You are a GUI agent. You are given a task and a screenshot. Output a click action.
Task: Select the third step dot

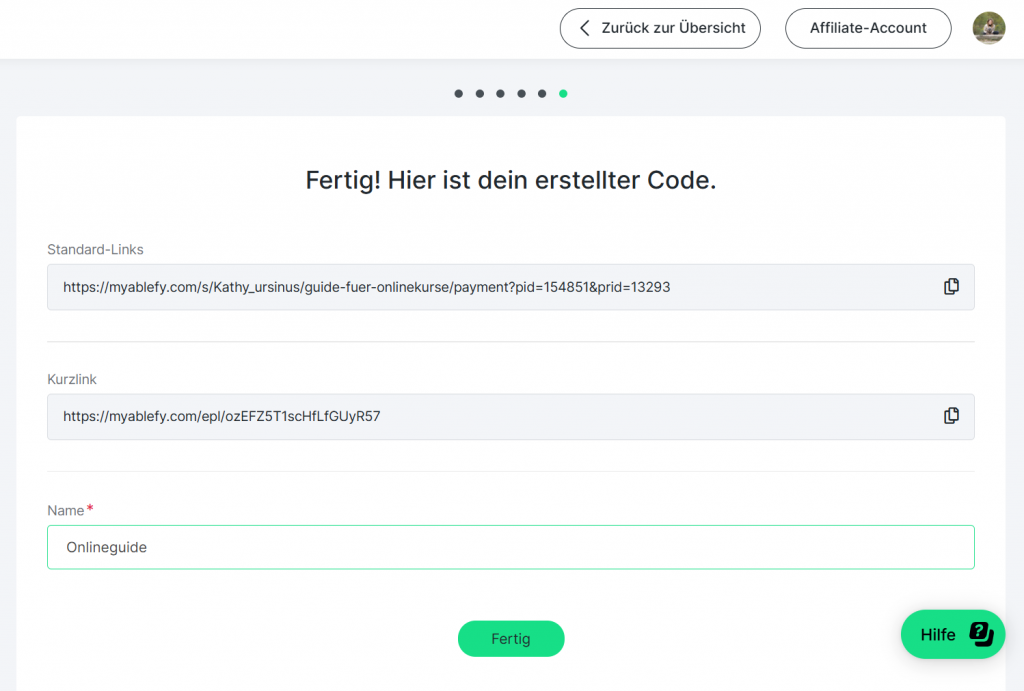[x=501, y=94]
